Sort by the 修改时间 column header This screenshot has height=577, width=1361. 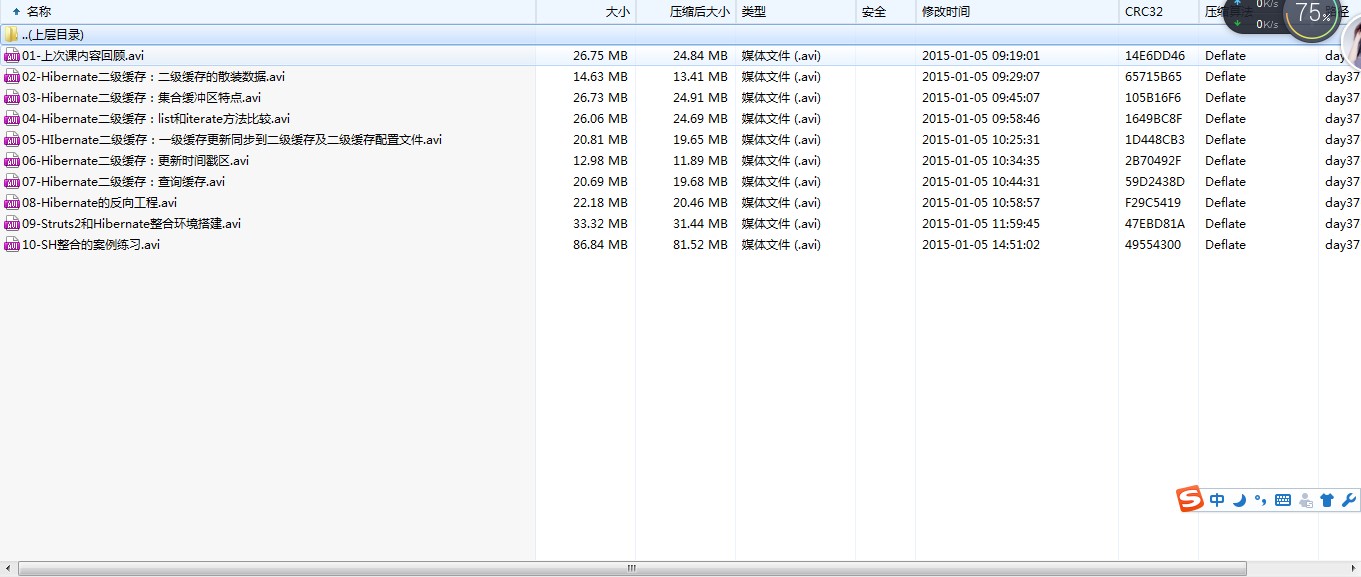1017,12
